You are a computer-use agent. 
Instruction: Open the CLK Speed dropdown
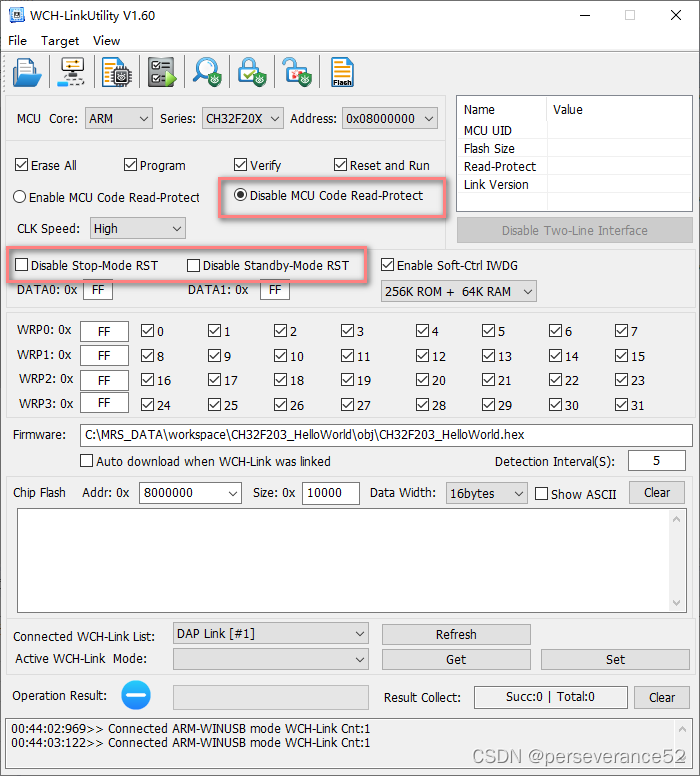point(138,228)
